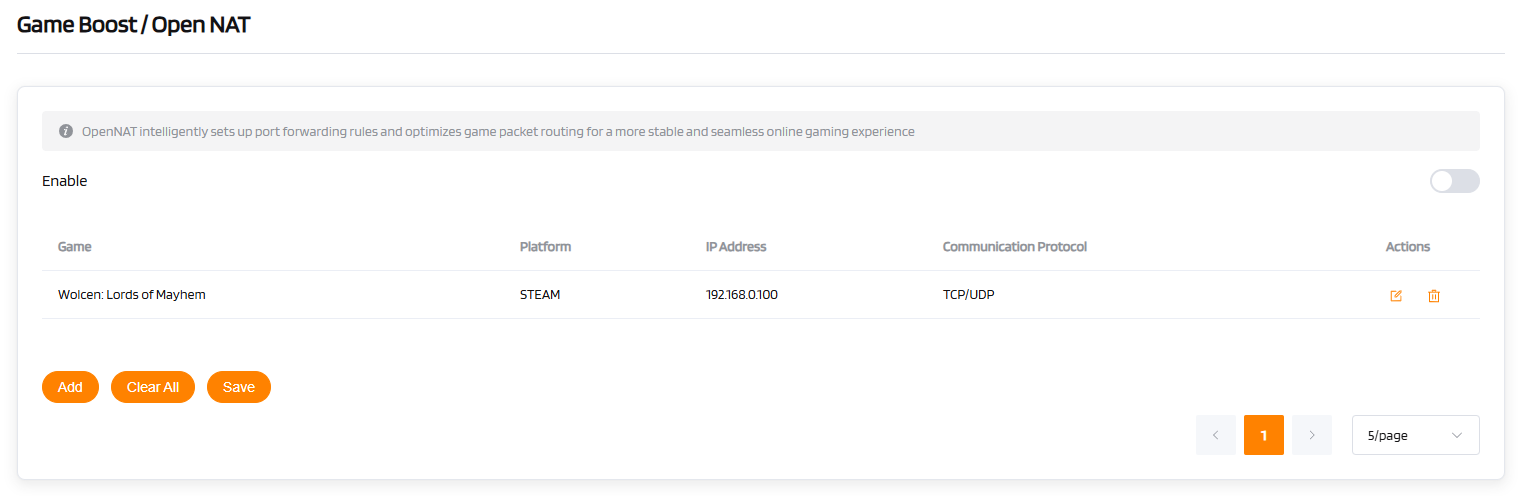Go to the previous page arrow
The image size is (1525, 502).
click(x=1215, y=435)
